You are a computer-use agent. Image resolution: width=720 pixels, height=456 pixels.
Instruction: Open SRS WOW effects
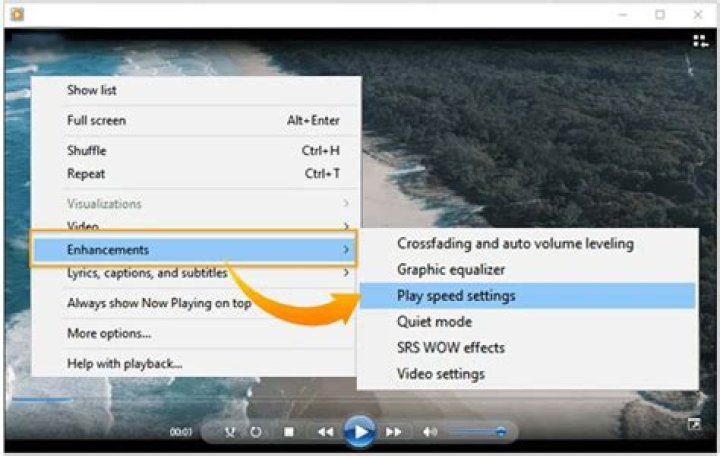[x=528, y=348]
